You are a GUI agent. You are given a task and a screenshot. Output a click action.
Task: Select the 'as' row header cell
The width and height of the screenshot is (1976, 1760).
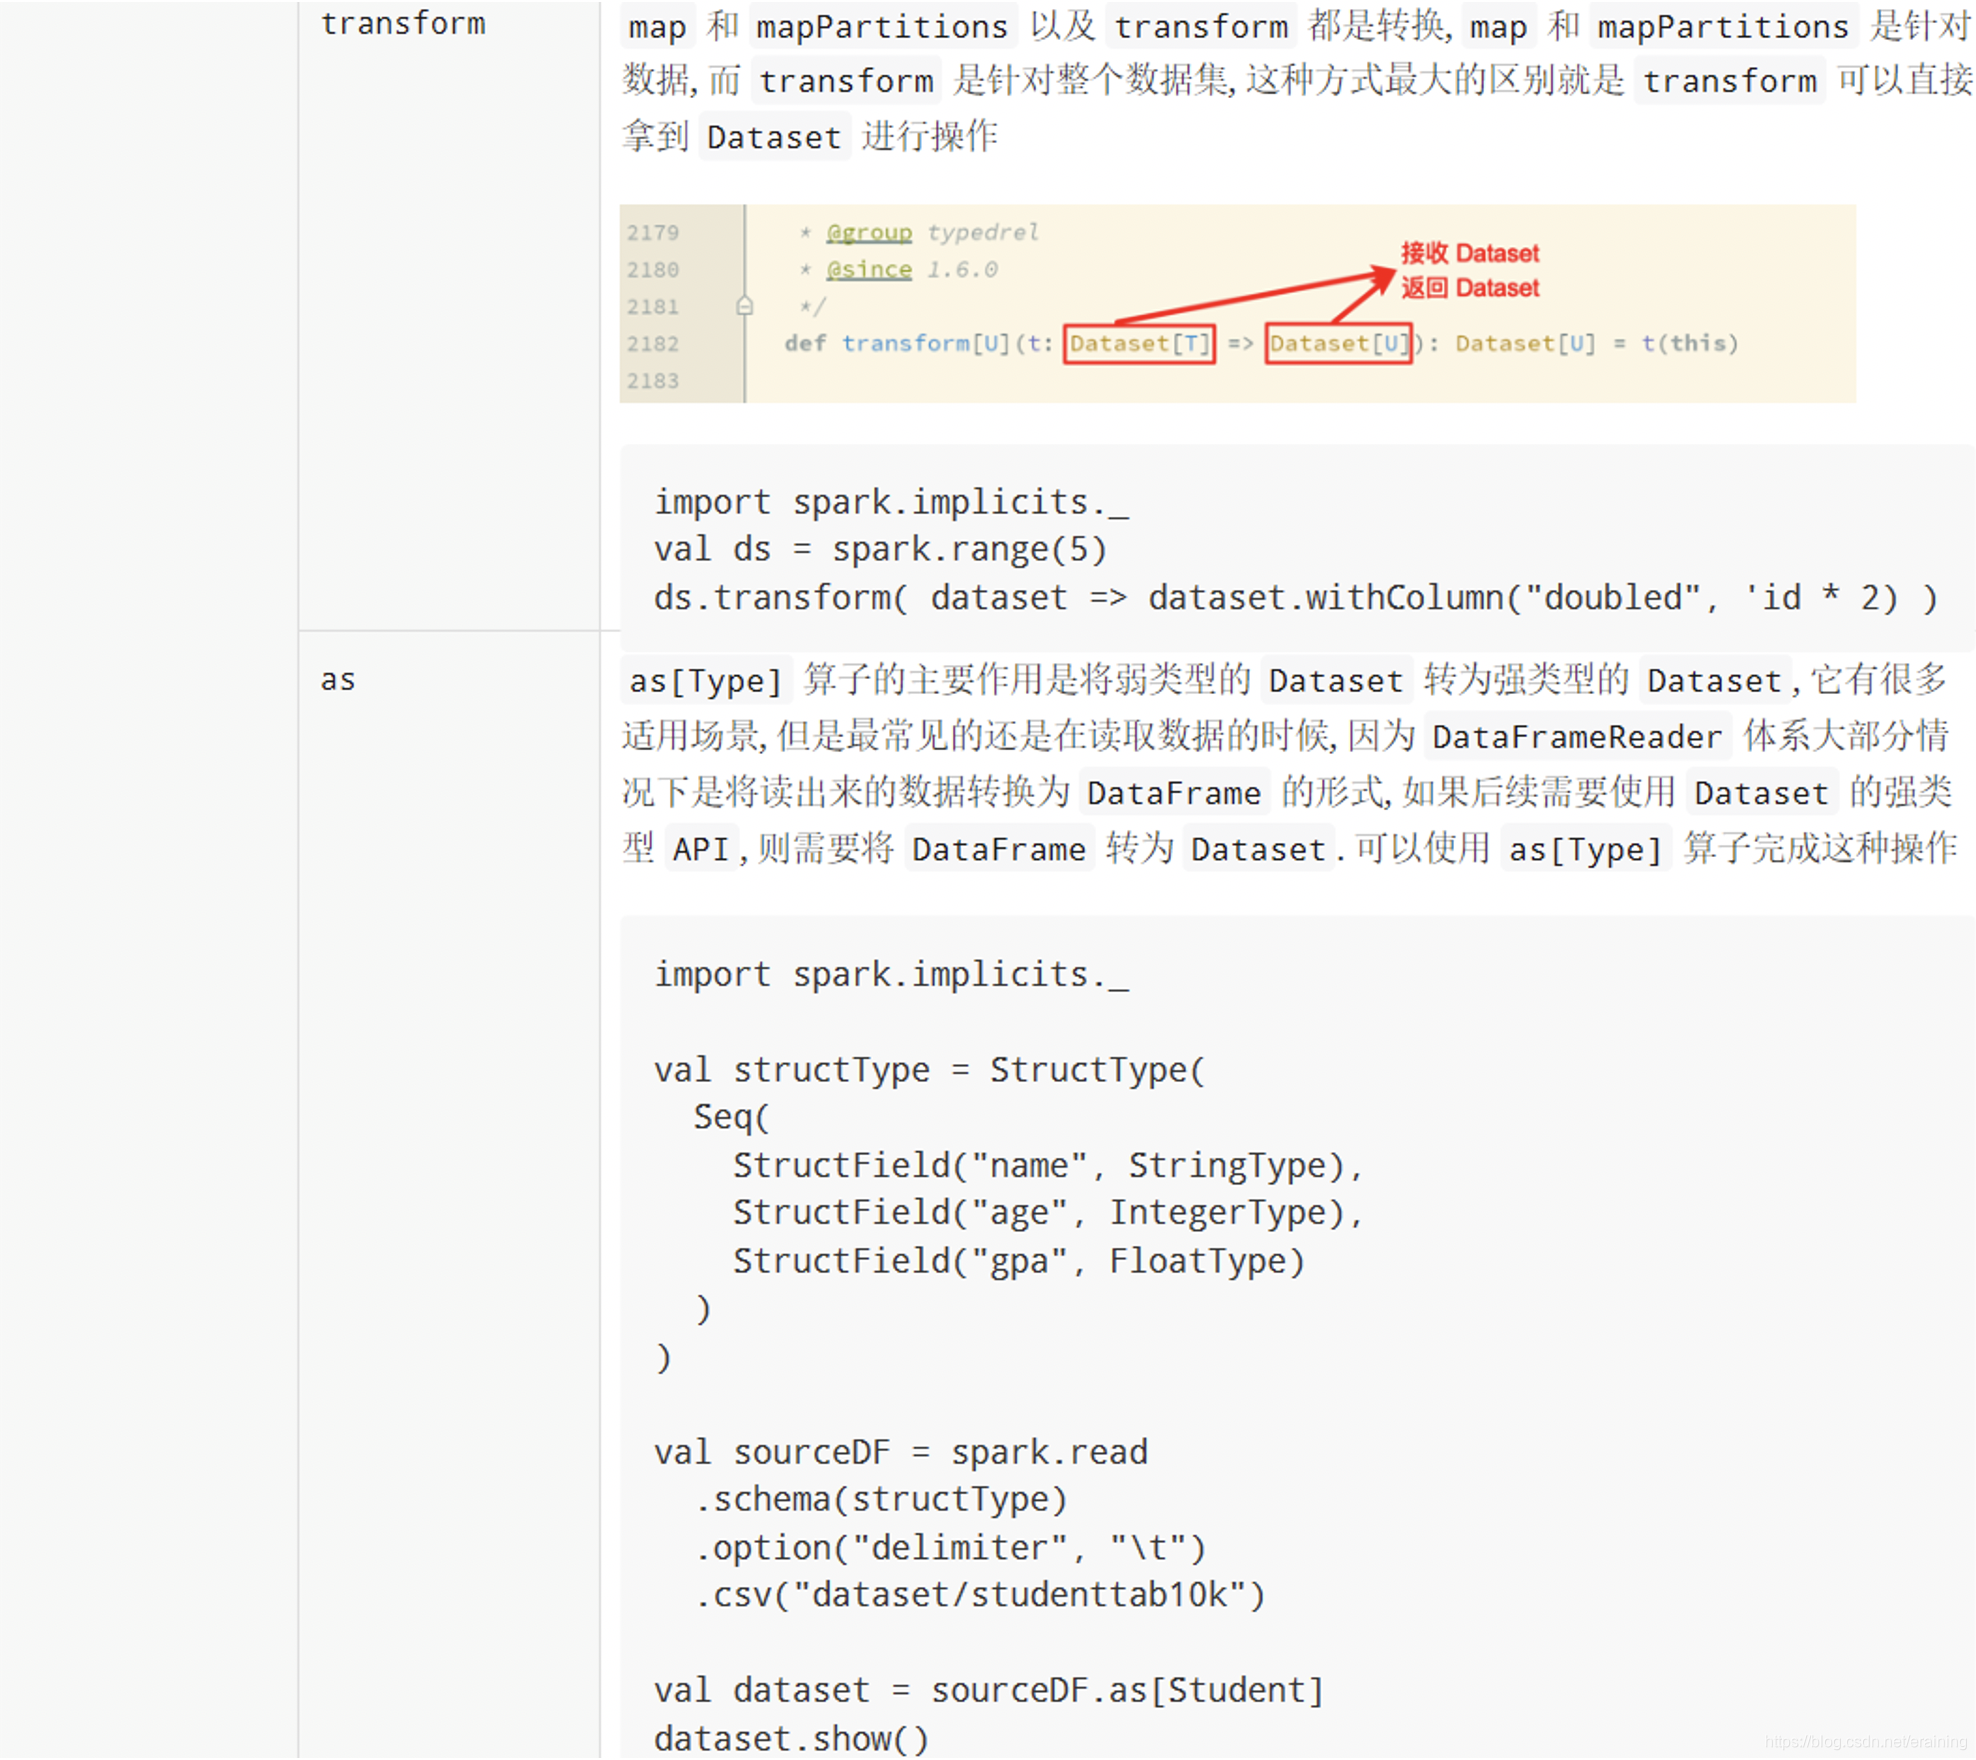pos(338,680)
